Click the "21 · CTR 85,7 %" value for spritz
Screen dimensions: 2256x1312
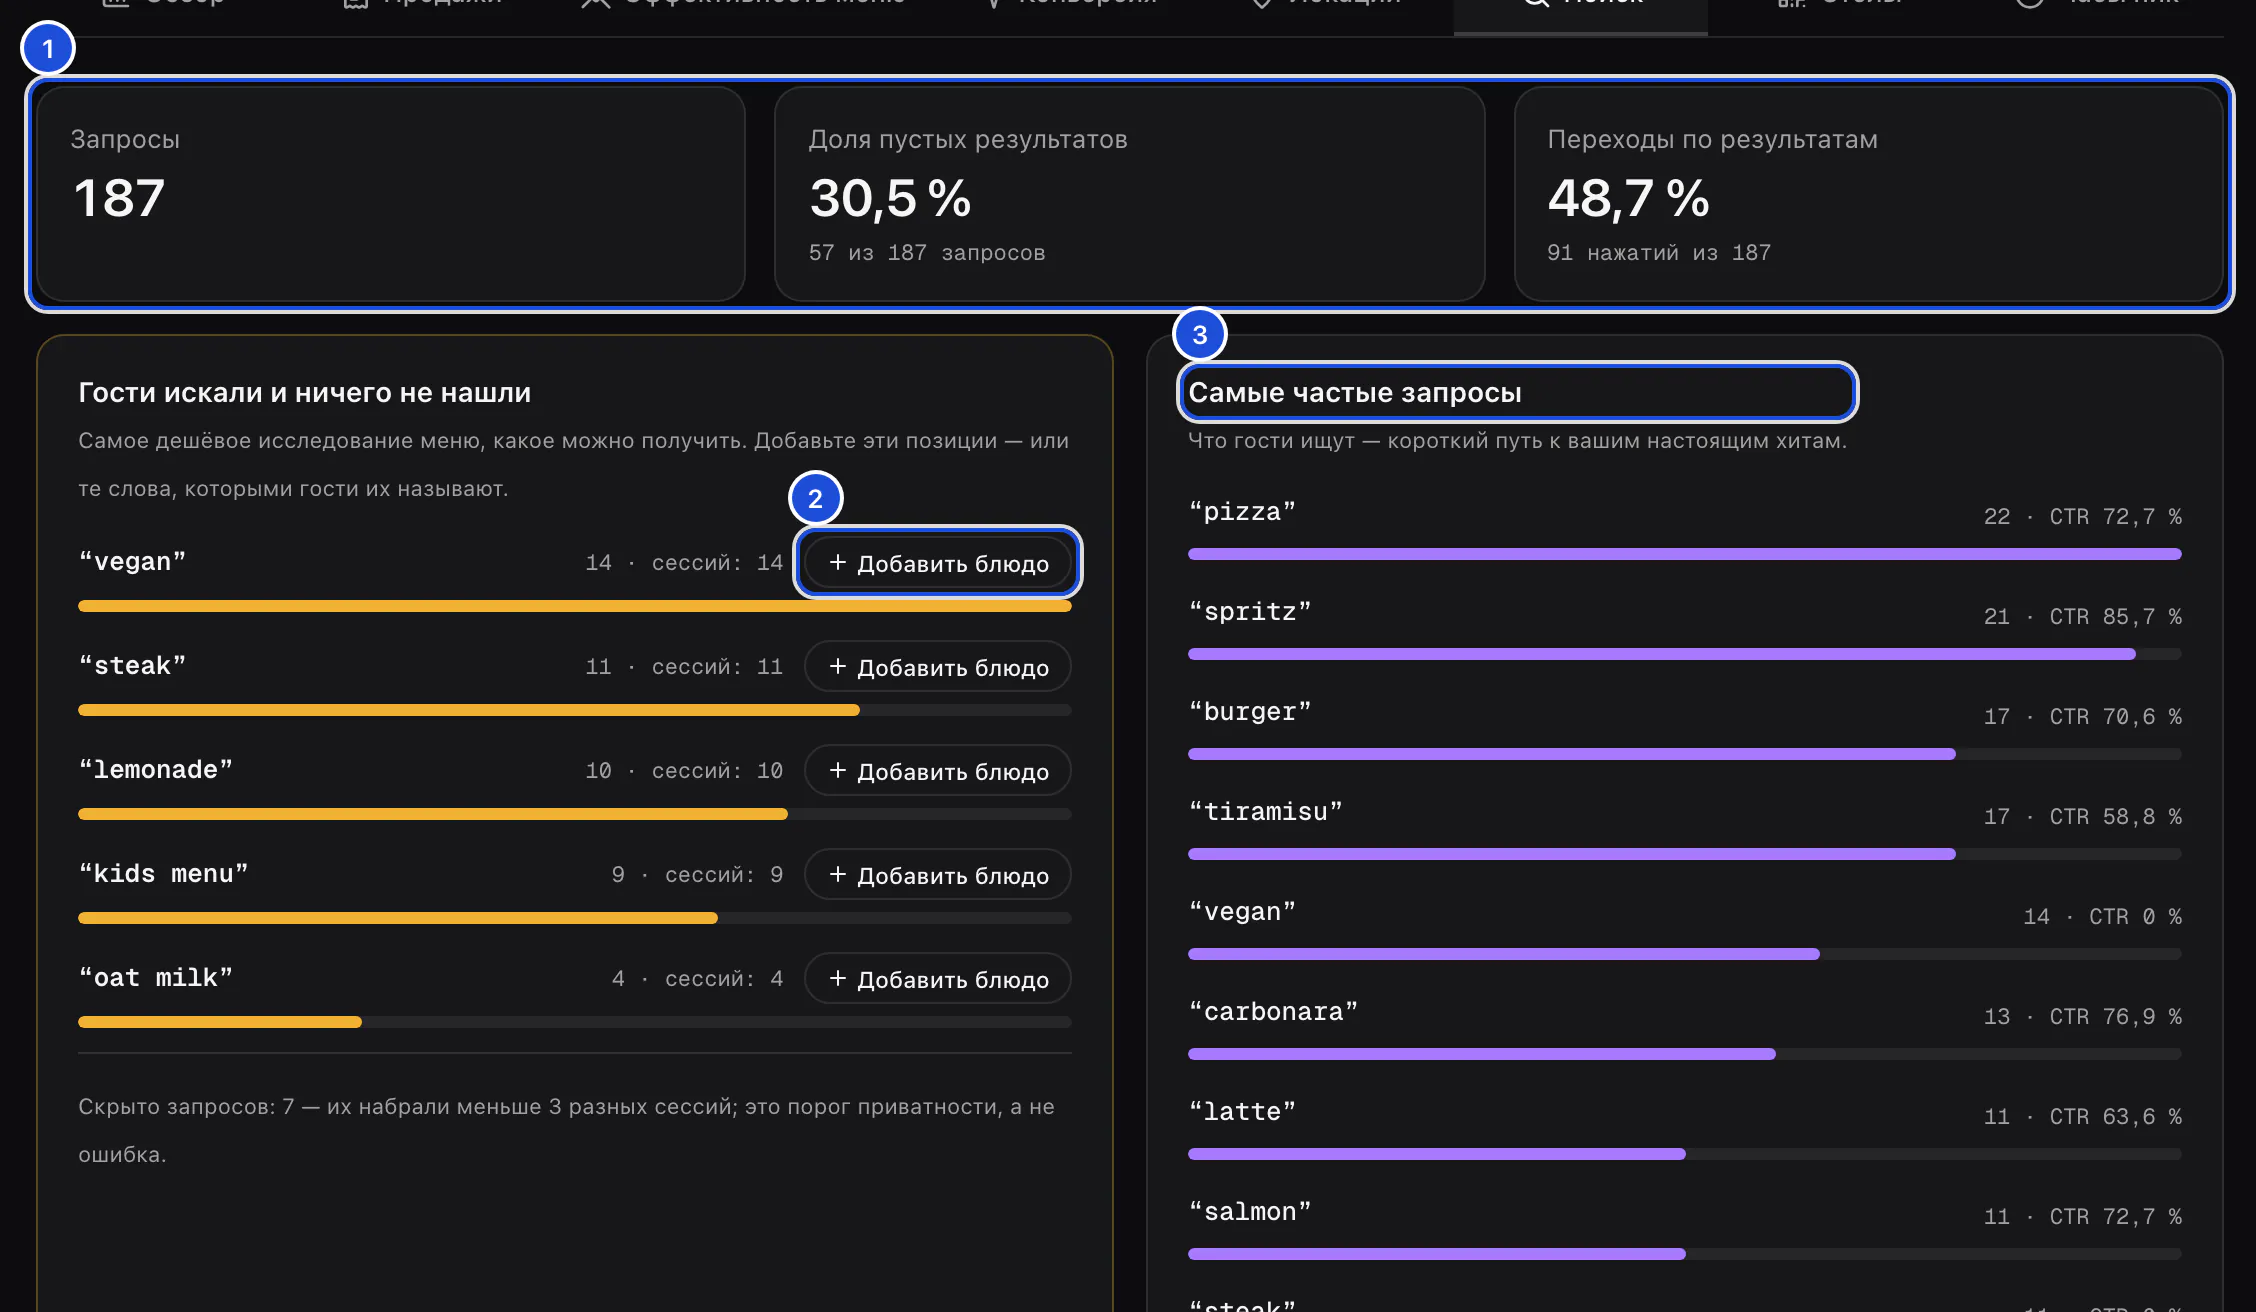tap(2083, 617)
